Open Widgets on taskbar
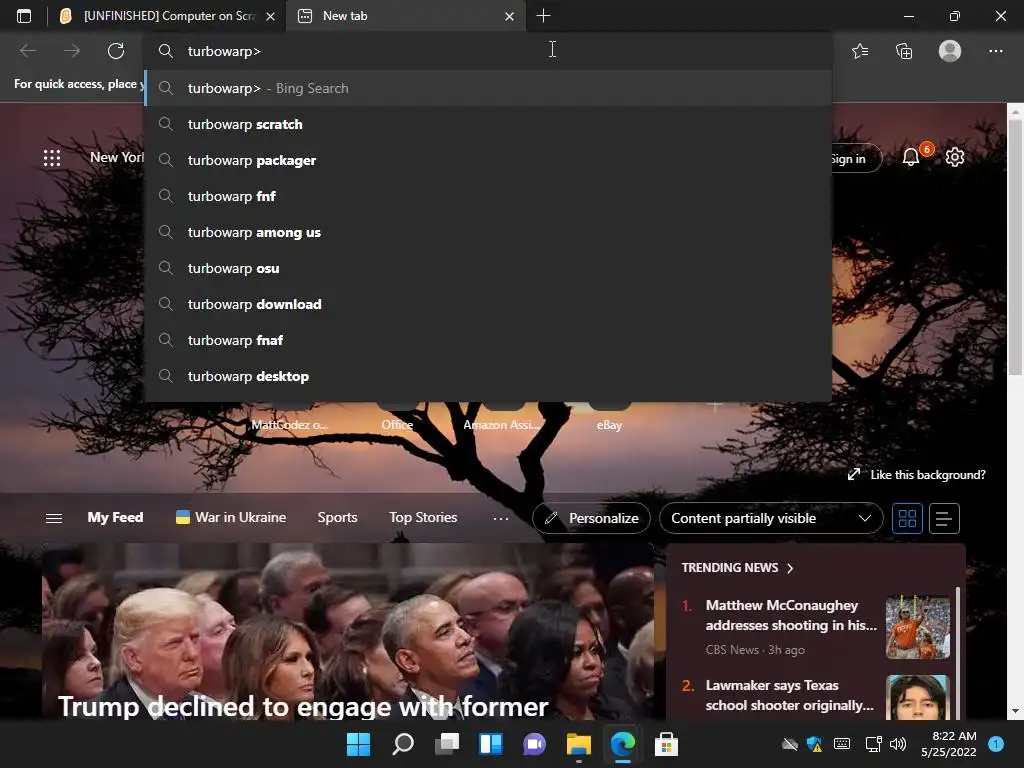Screen dimensions: 1024x768 [x=491, y=744]
